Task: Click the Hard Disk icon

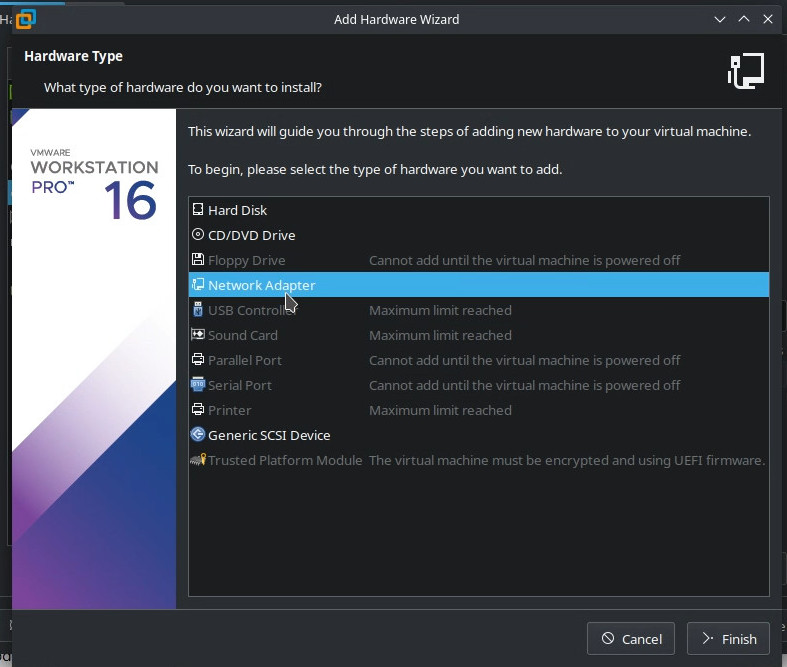Action: (x=198, y=210)
